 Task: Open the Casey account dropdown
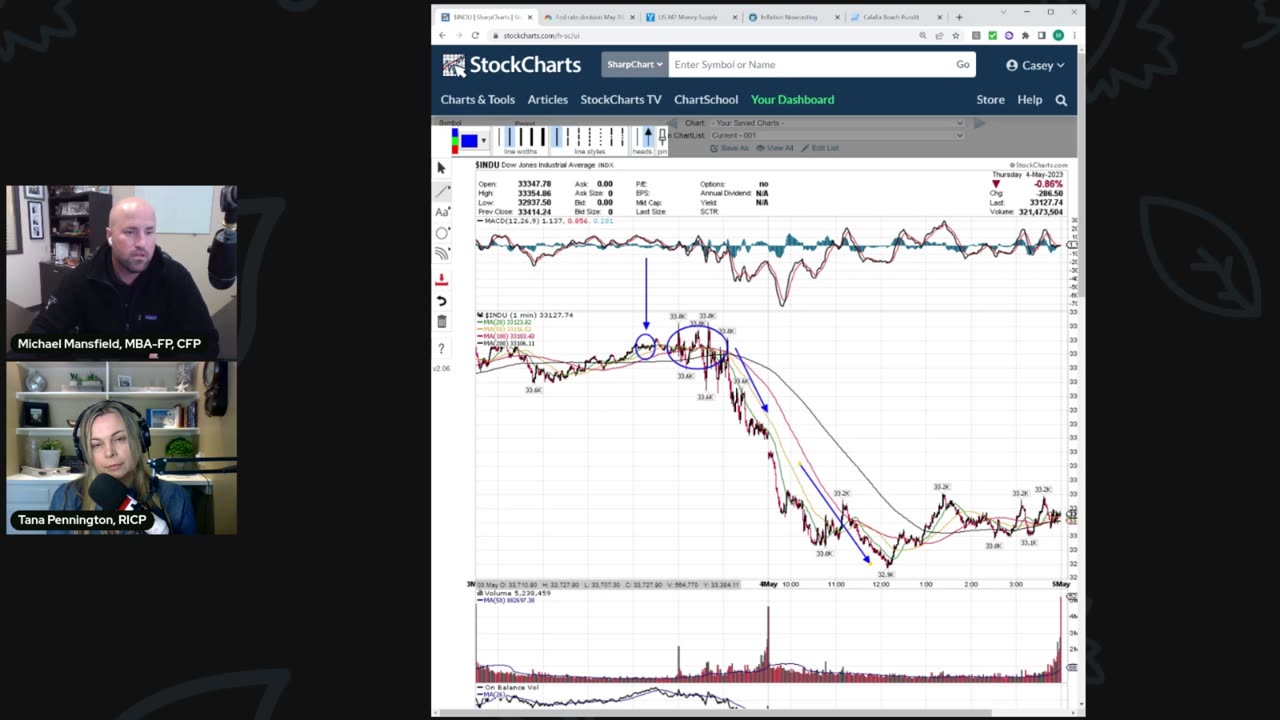click(x=1035, y=65)
